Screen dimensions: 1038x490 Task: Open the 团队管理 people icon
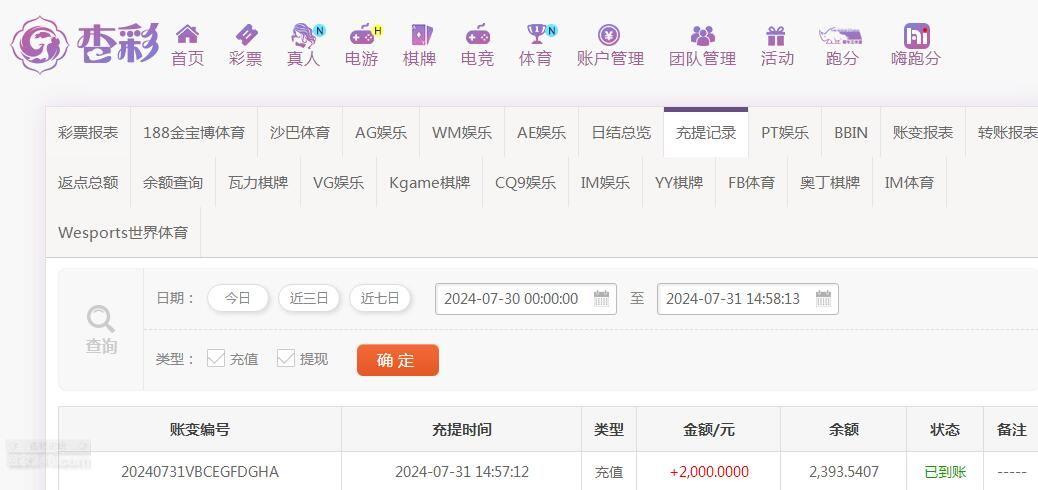tap(702, 35)
